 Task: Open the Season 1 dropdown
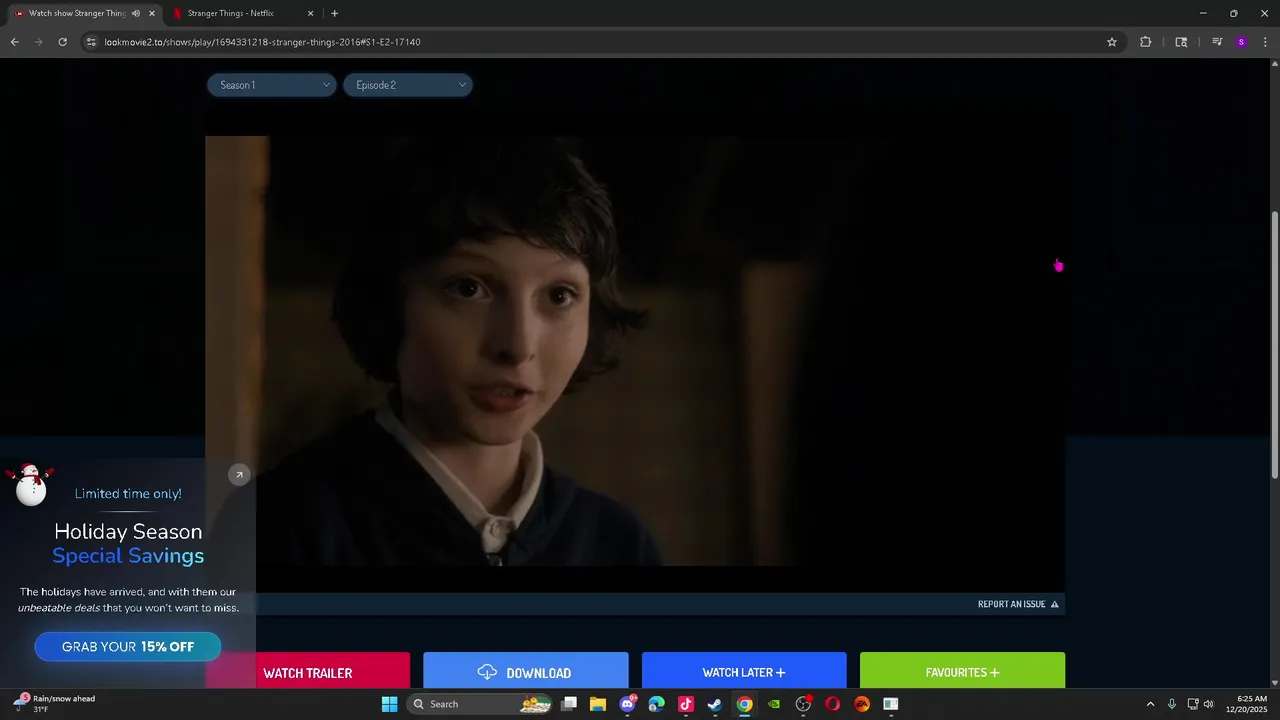point(271,85)
